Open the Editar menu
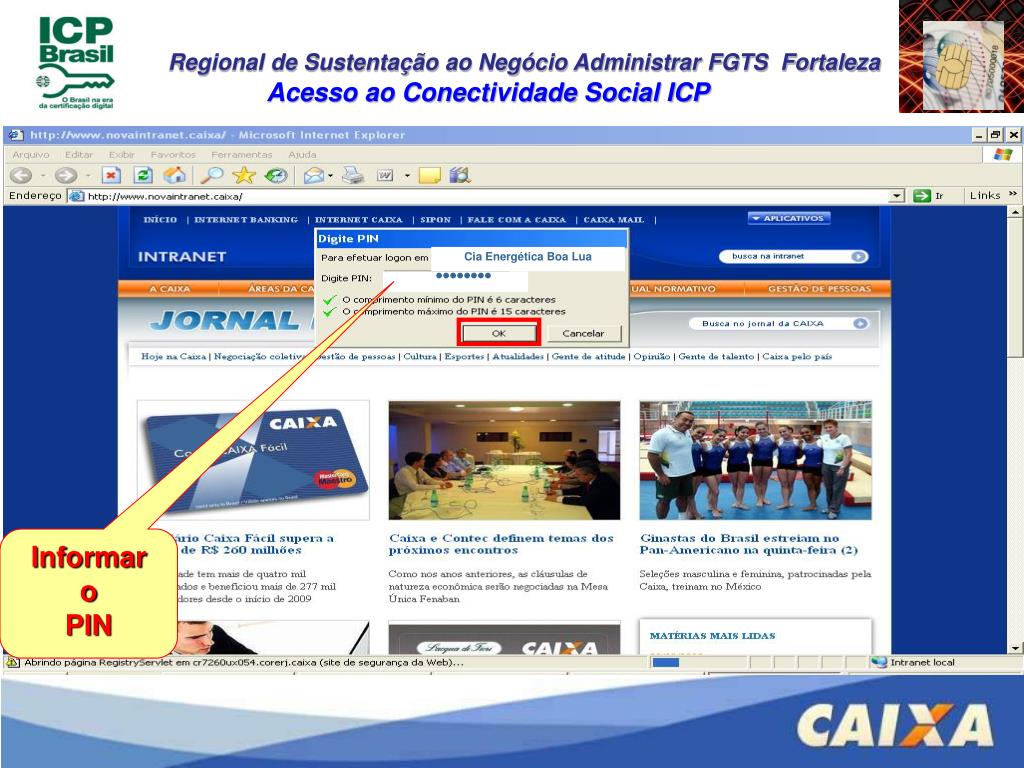The width and height of the screenshot is (1024, 768). pos(78,155)
